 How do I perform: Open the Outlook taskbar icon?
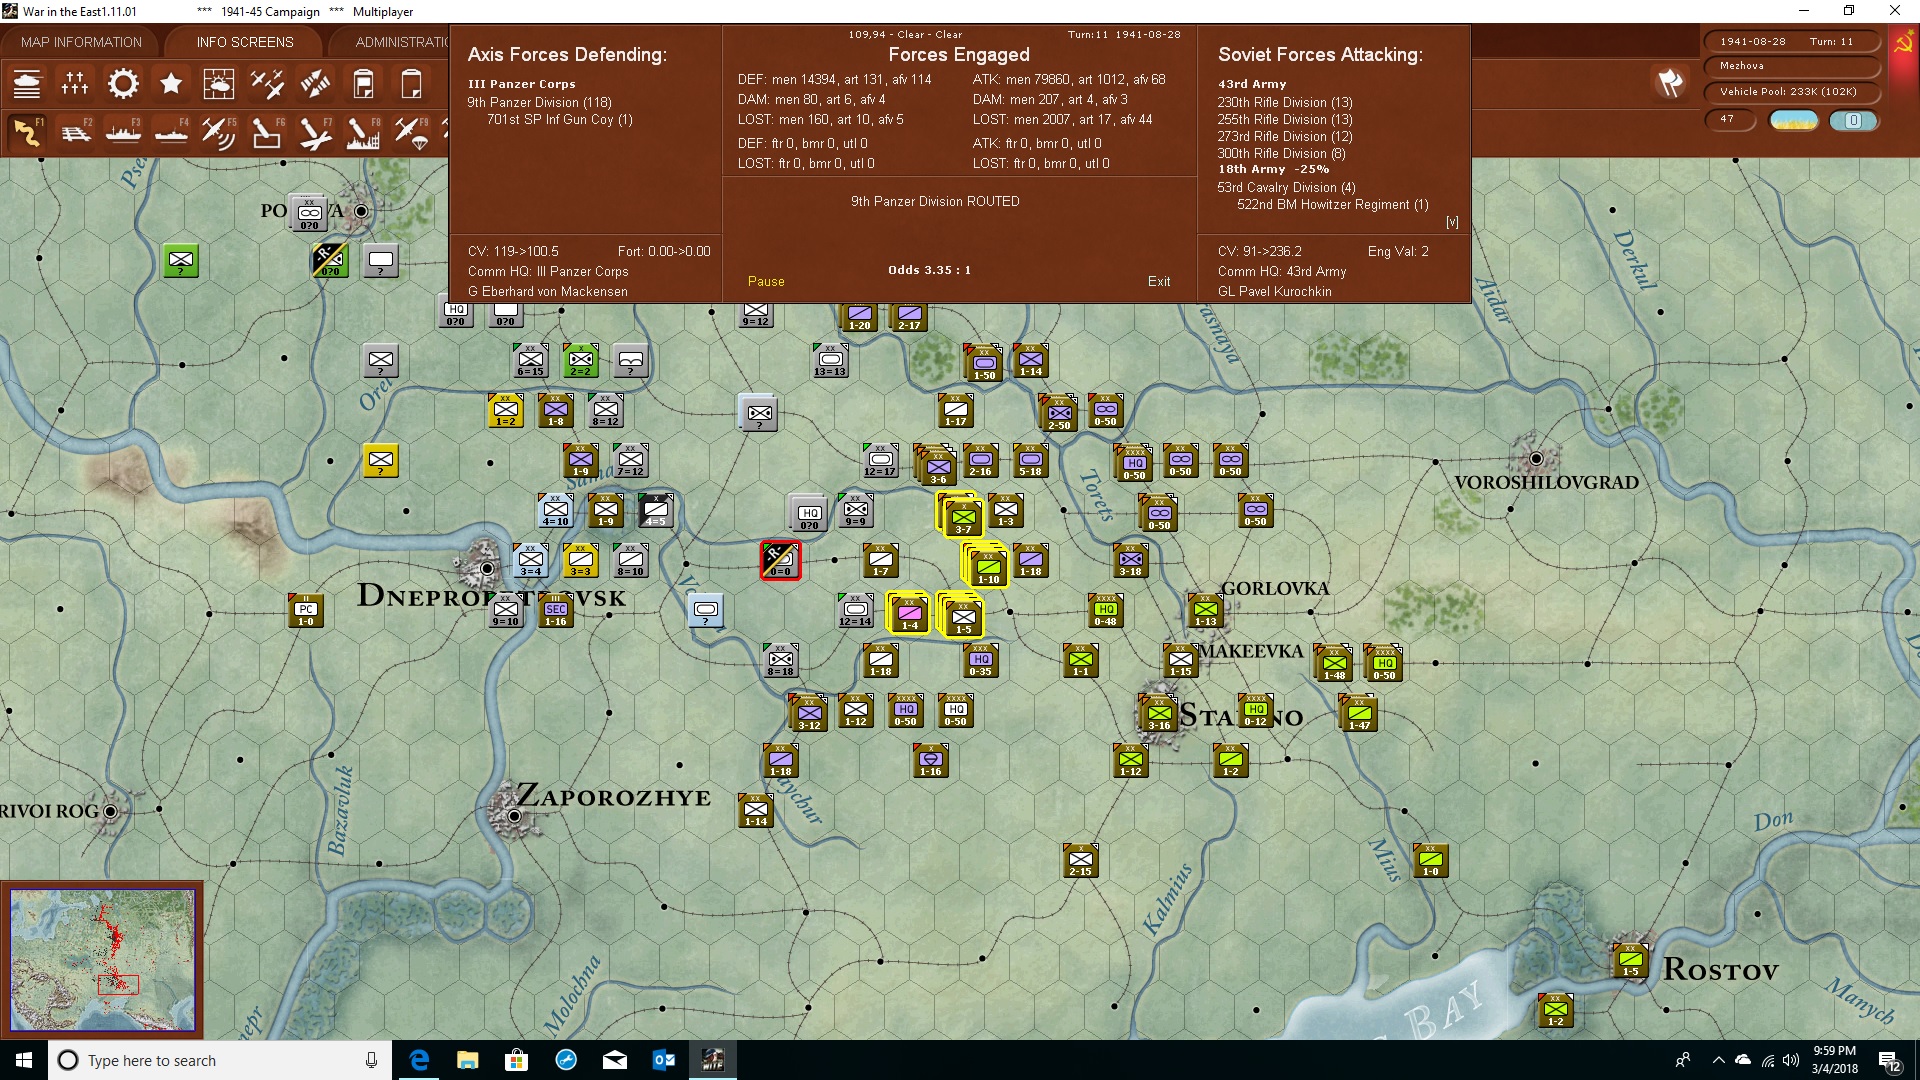pyautogui.click(x=663, y=1060)
